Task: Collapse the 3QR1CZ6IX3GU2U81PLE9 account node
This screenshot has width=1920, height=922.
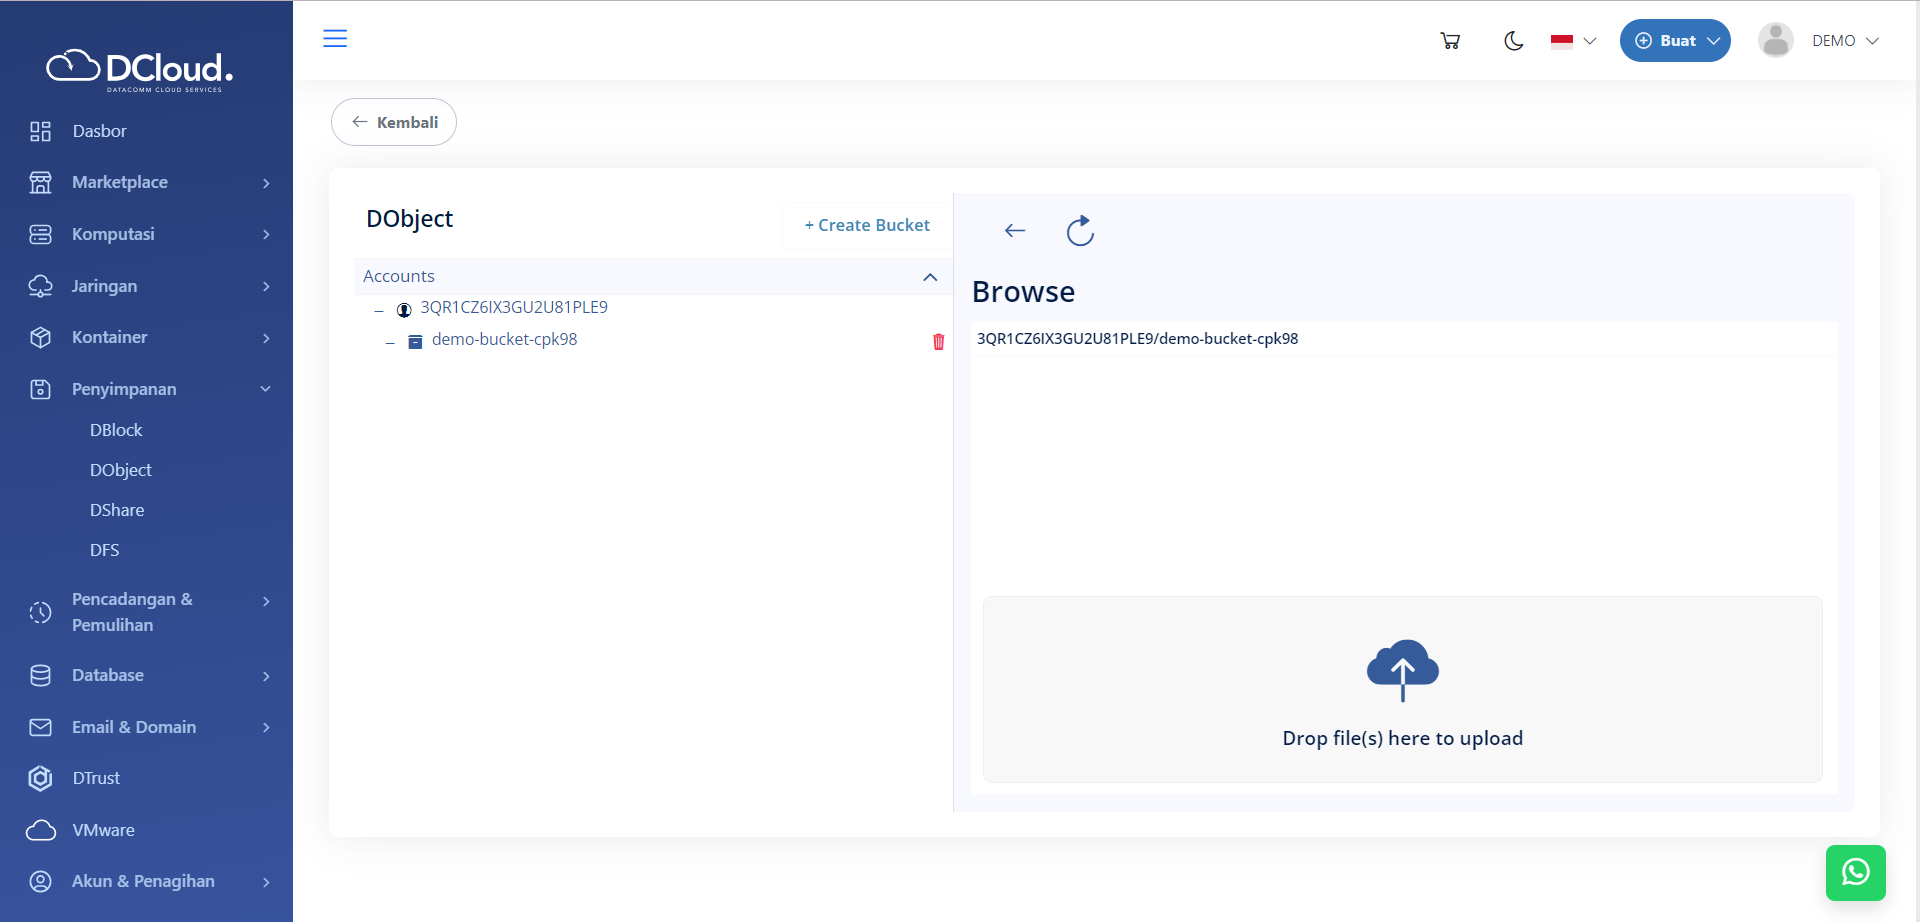Action: coord(379,310)
